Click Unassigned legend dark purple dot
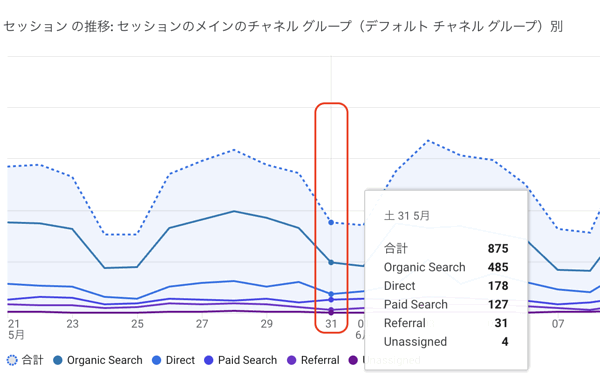Image resolution: width=600 pixels, height=389 pixels. pyautogui.click(x=353, y=360)
